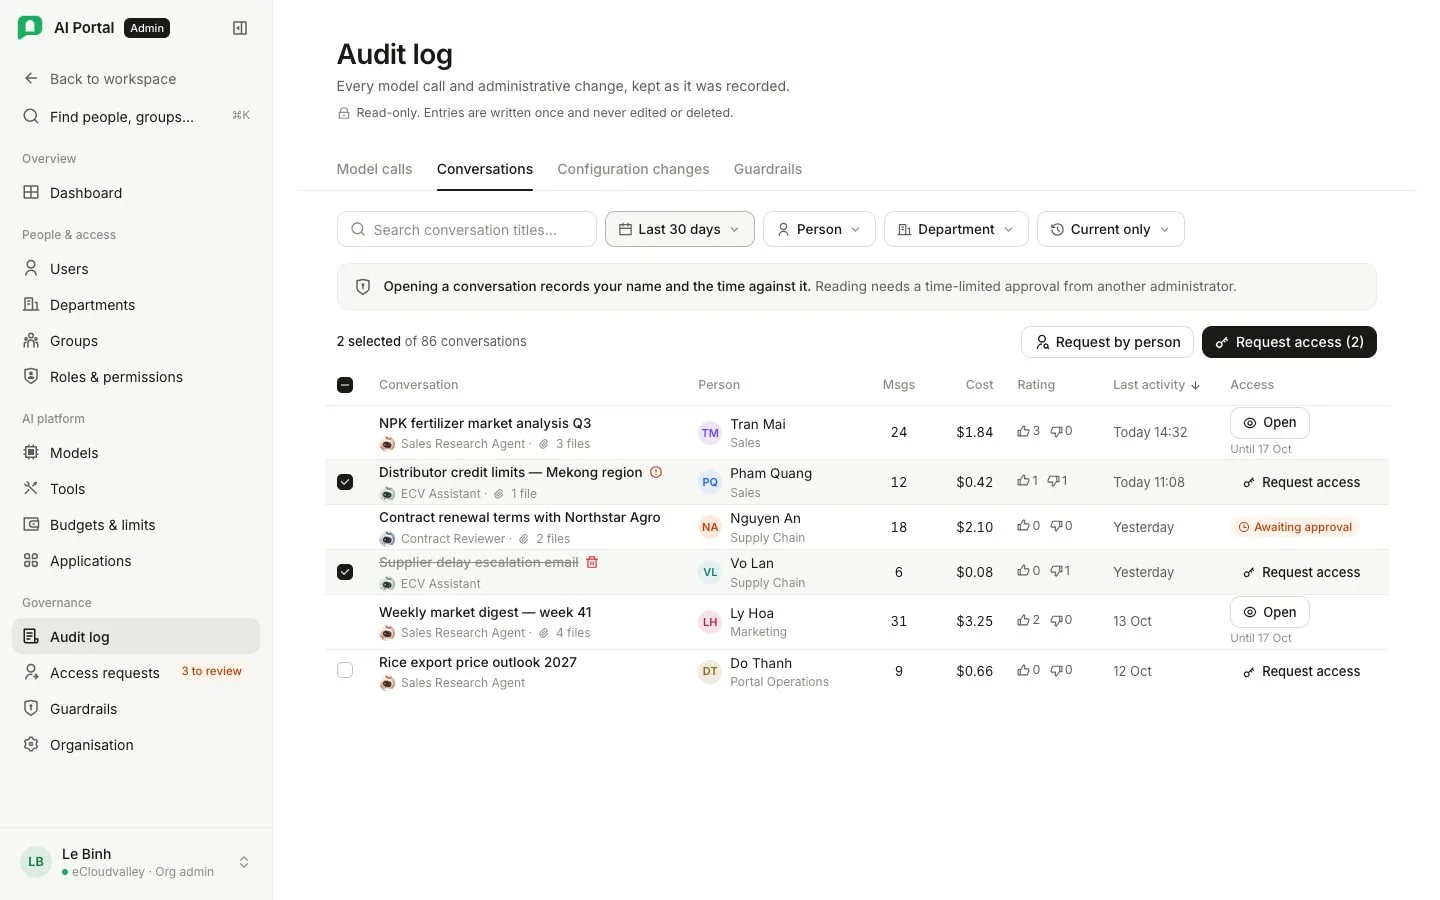Click the Roles & permissions shield icon
The height and width of the screenshot is (900, 1440).
[31, 377]
